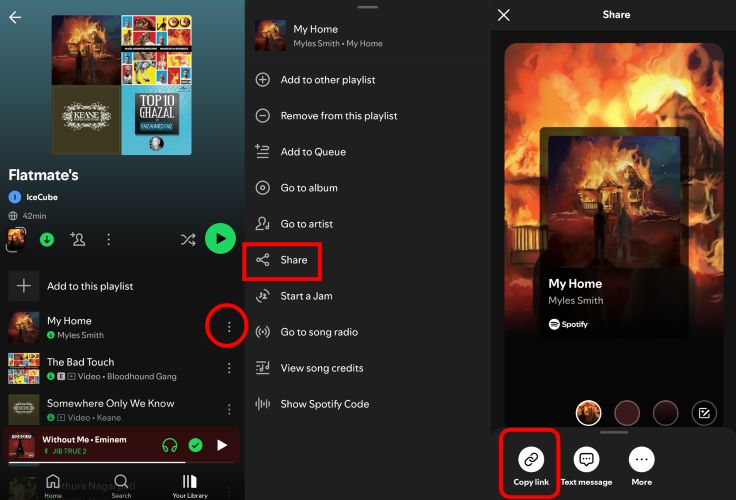Tap Copy link button
Viewport: 736px width, 500px height.
click(x=531, y=464)
